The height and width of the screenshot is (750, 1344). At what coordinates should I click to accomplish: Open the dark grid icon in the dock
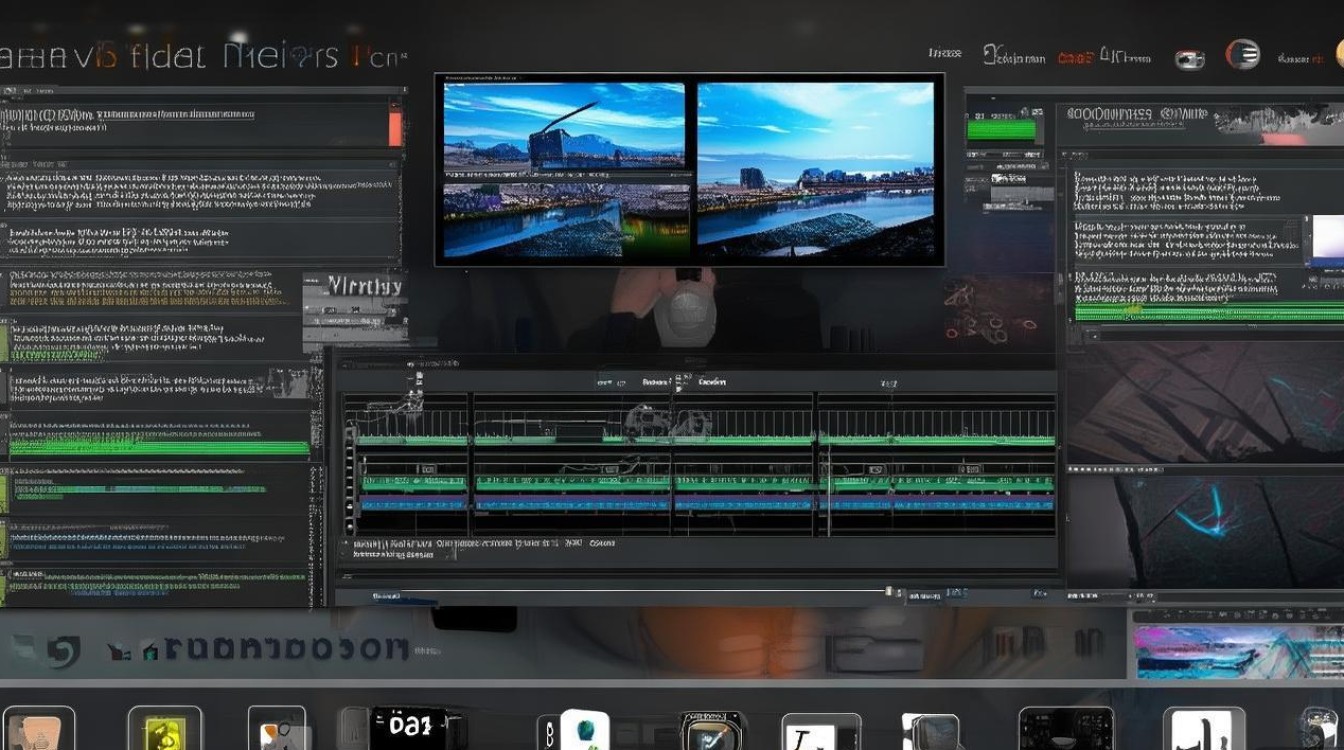pos(1066,729)
